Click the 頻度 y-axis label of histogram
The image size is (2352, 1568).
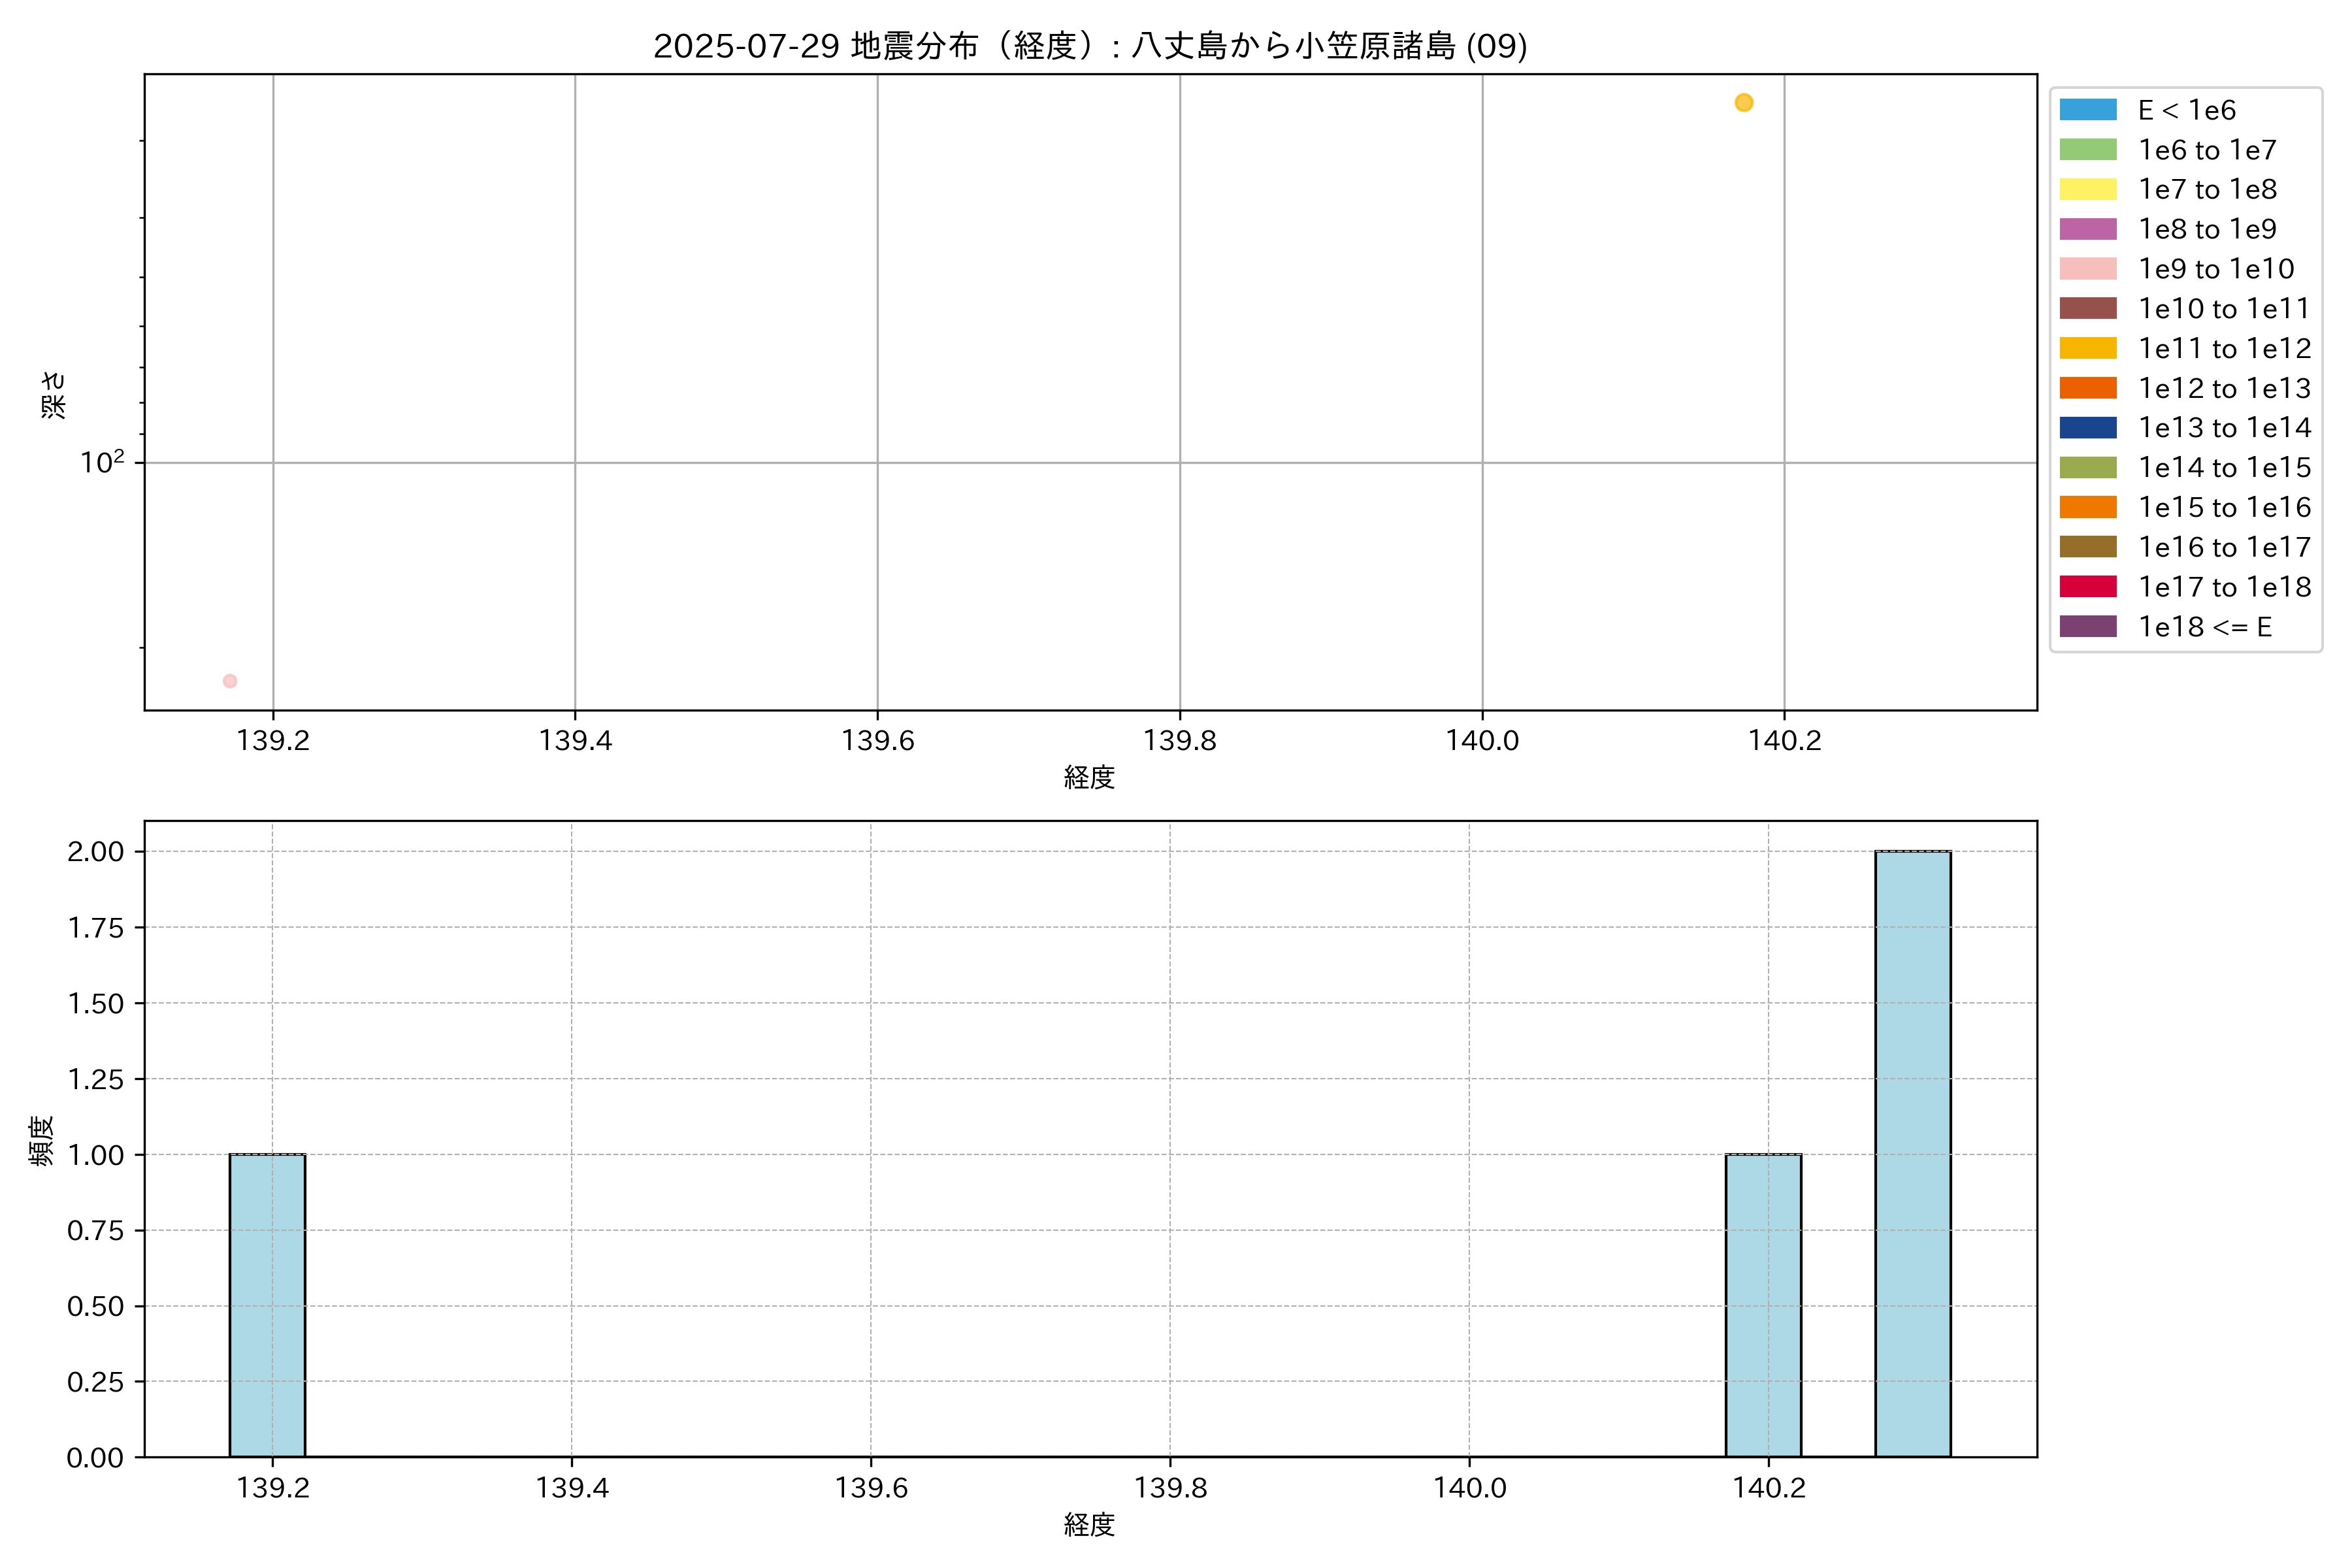click(x=41, y=1140)
